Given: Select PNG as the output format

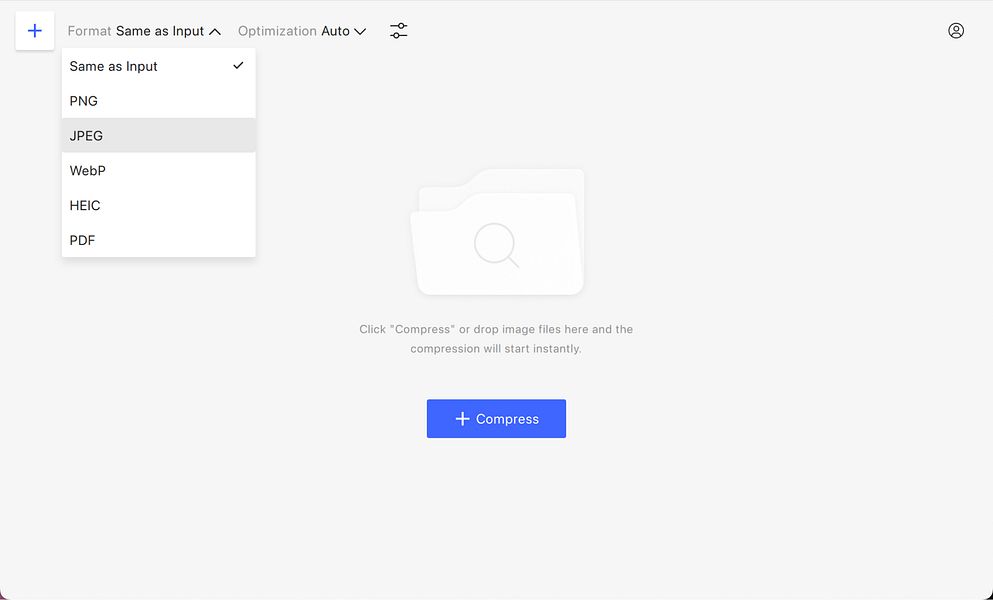Looking at the screenshot, I should [x=83, y=101].
